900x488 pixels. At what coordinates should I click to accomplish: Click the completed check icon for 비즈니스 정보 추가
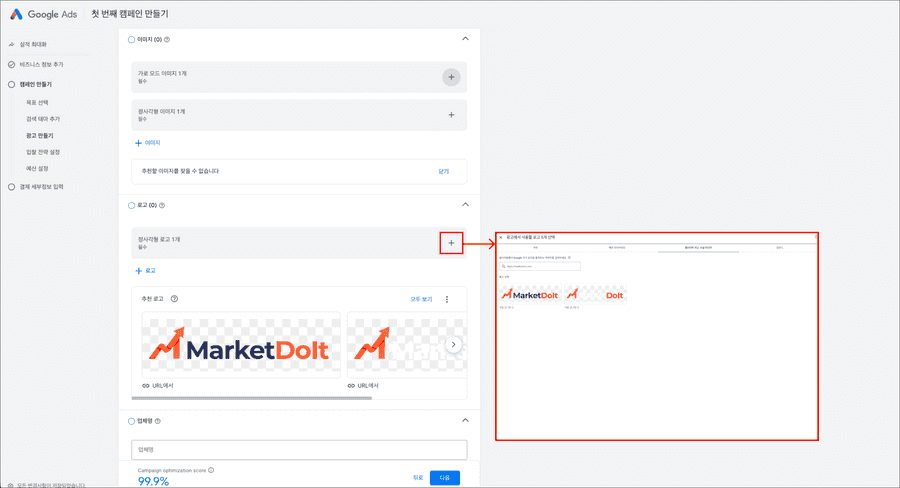[x=11, y=64]
